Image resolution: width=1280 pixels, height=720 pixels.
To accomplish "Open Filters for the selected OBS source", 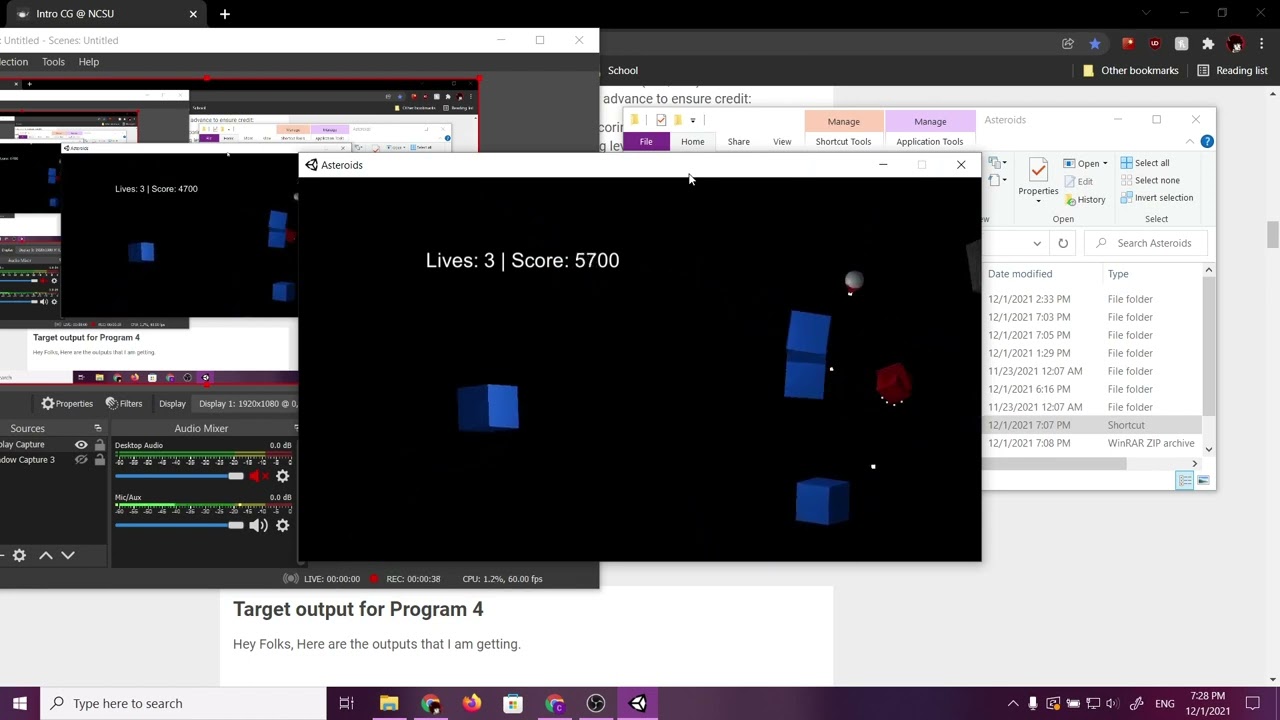I will tap(123, 403).
